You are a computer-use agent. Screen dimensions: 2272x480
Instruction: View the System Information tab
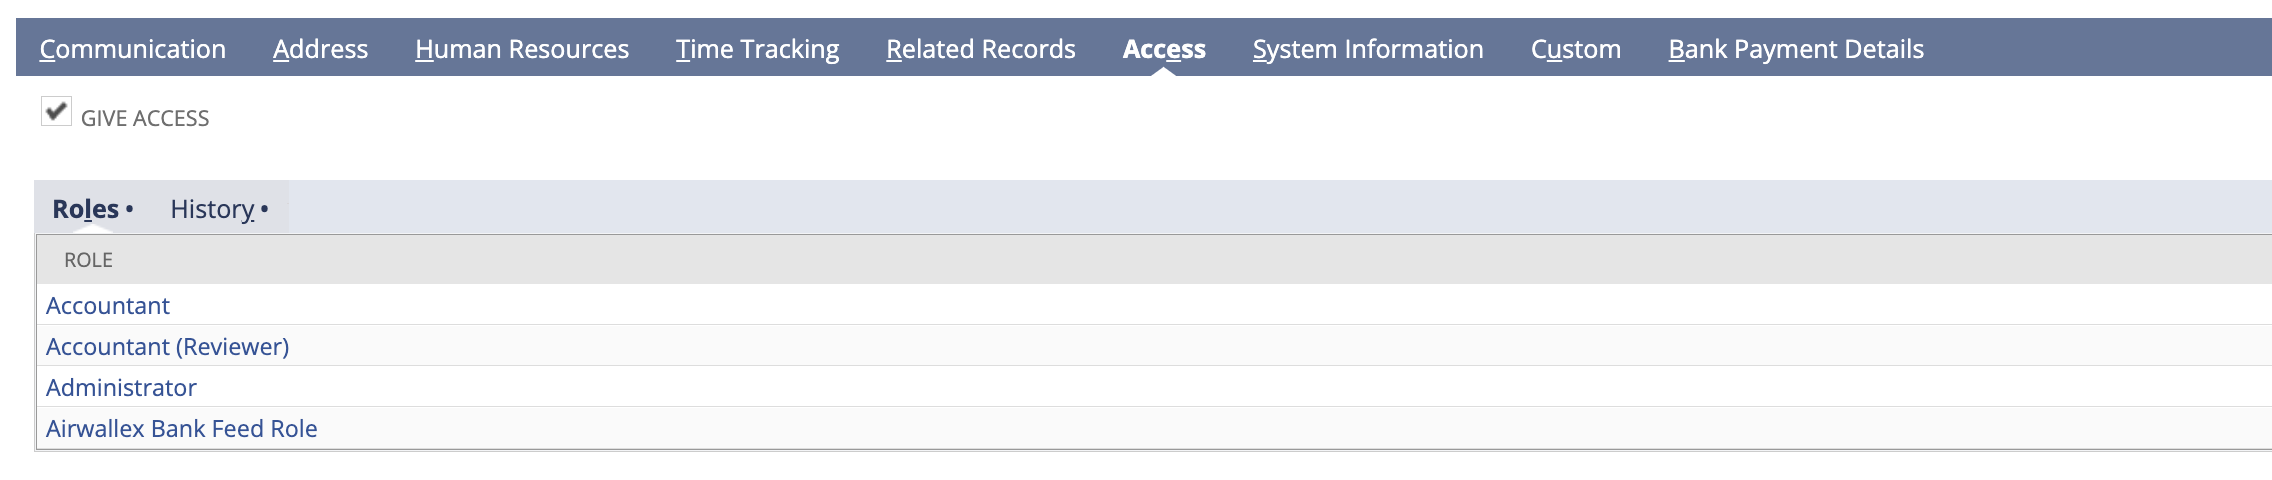click(1367, 49)
